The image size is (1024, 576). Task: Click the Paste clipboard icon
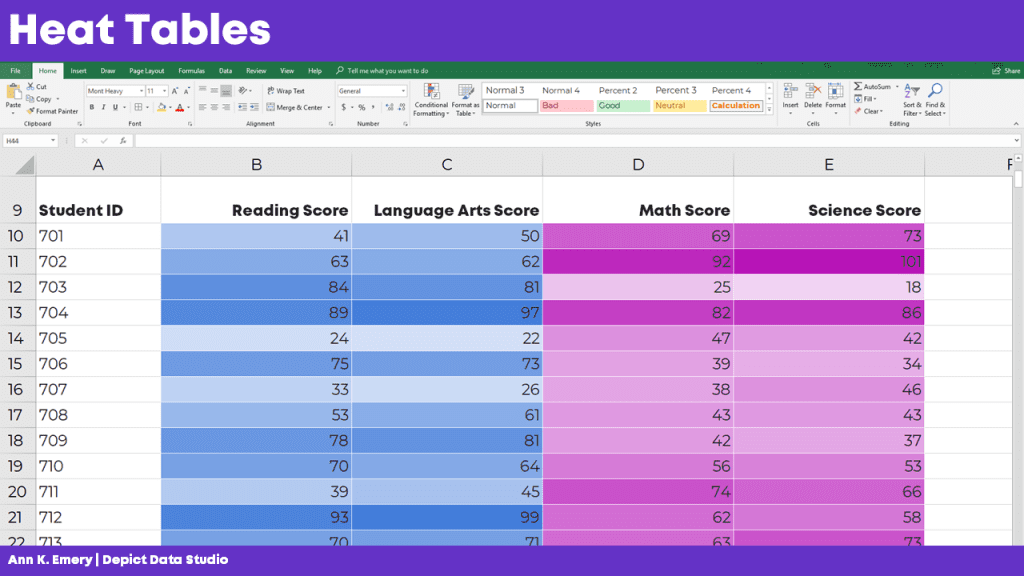click(13, 93)
